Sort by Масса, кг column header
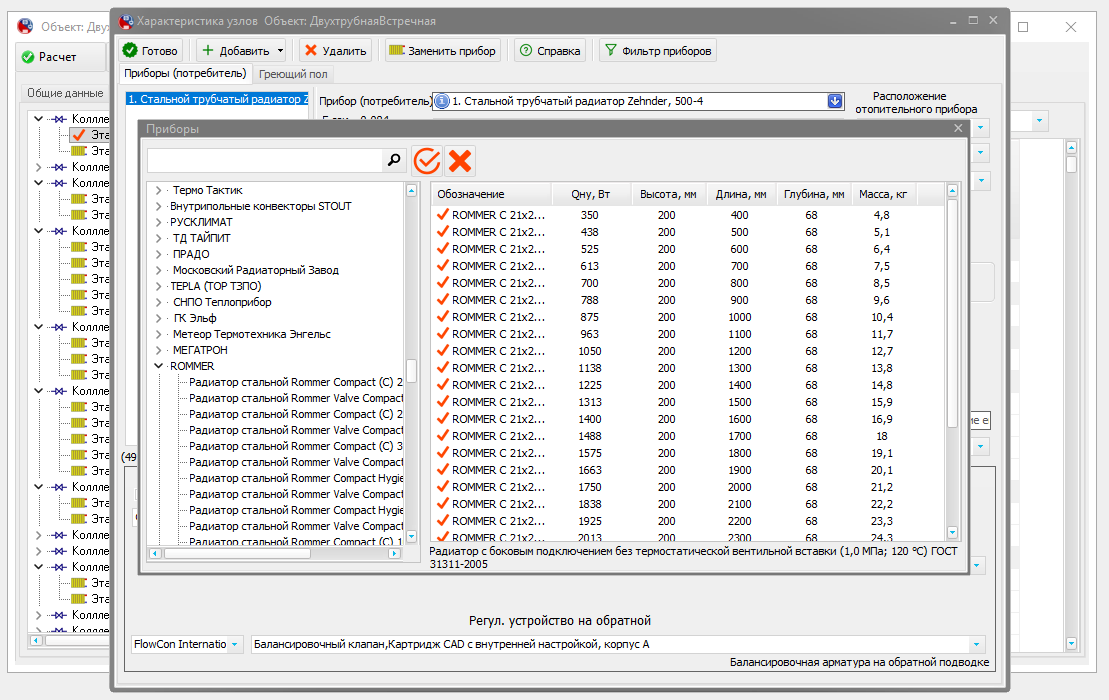 pos(883,194)
